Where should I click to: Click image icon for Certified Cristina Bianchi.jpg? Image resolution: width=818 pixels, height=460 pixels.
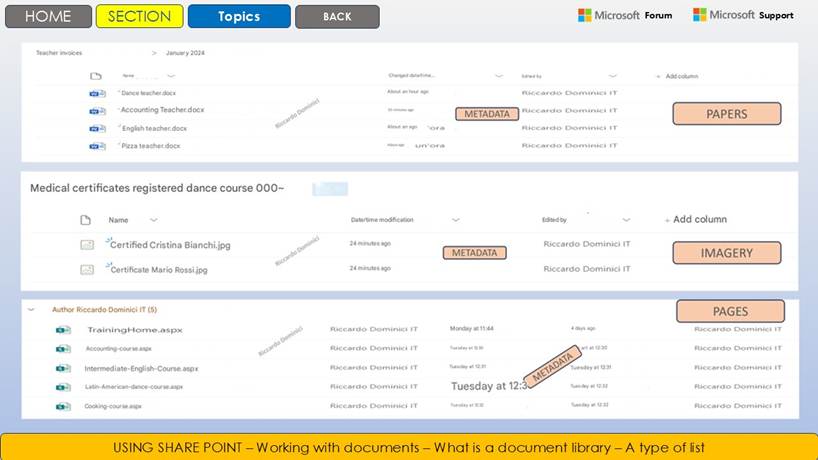click(87, 244)
